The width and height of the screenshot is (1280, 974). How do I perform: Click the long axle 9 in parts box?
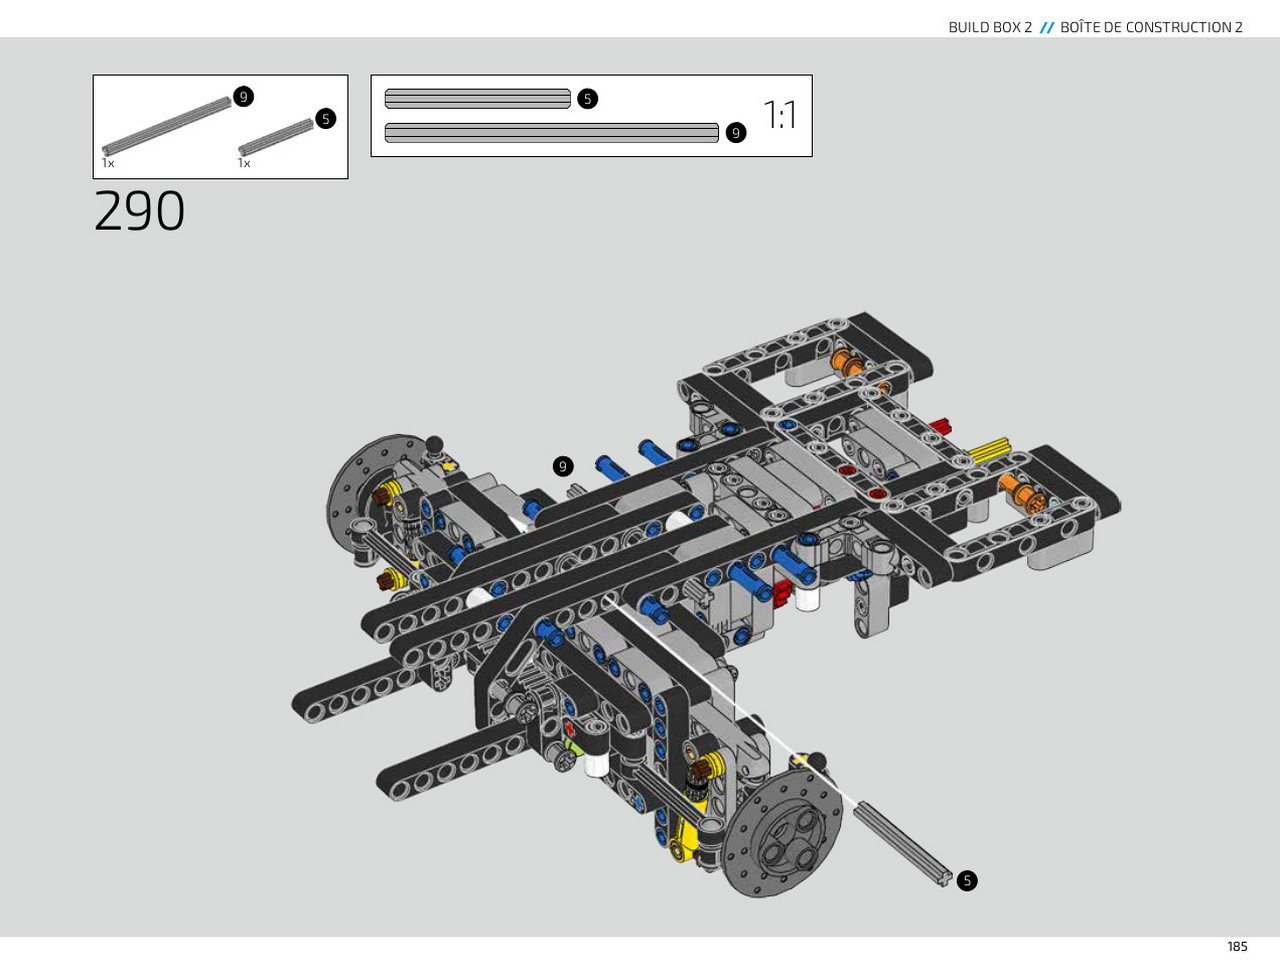[167, 126]
